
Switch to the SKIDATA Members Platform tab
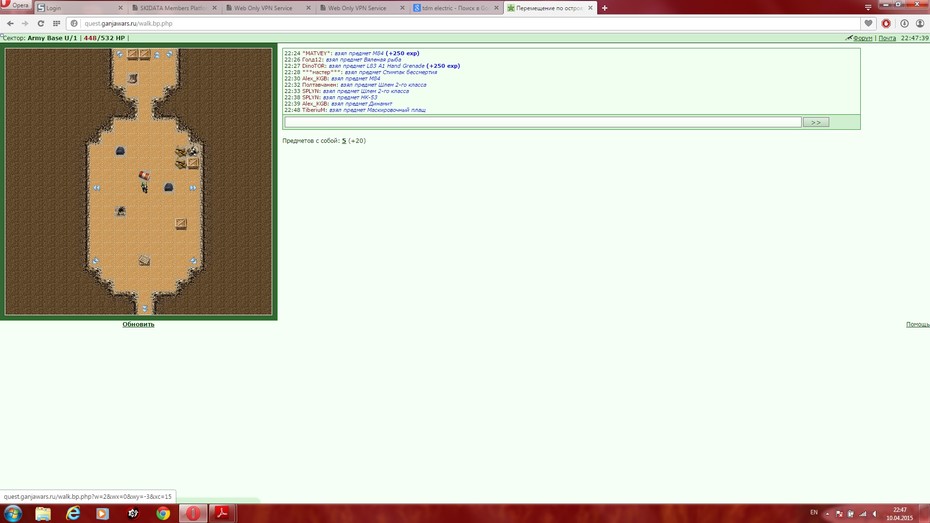coord(174,8)
